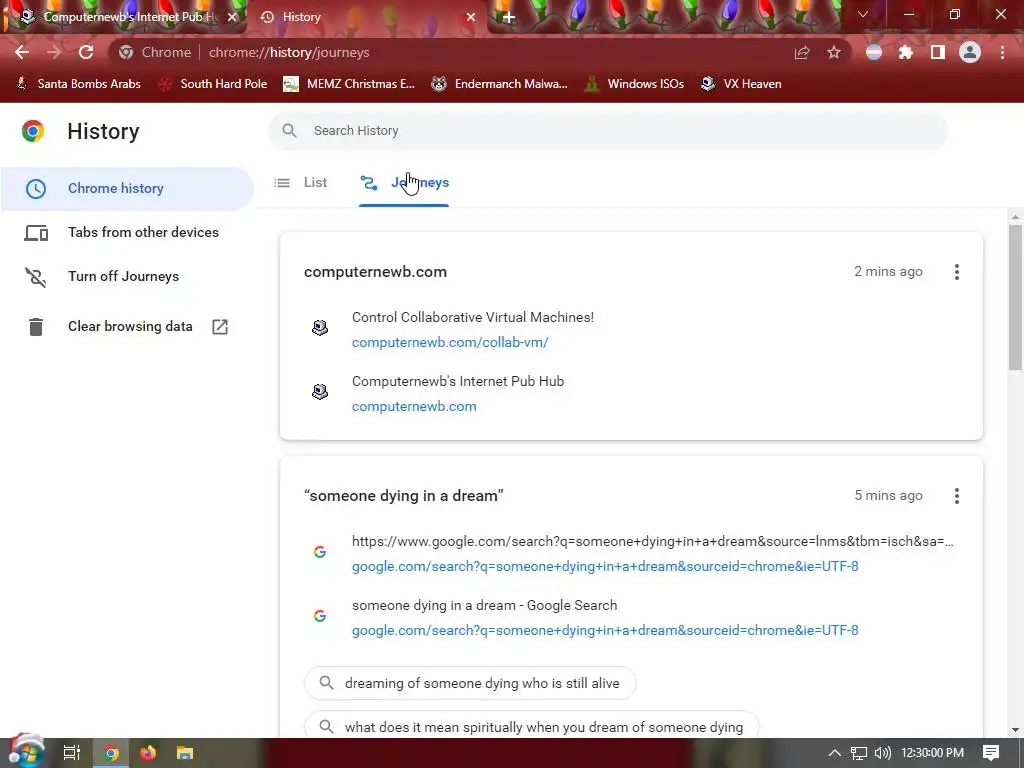Open the tab search chevron
This screenshot has height=768, width=1024.
863,14
